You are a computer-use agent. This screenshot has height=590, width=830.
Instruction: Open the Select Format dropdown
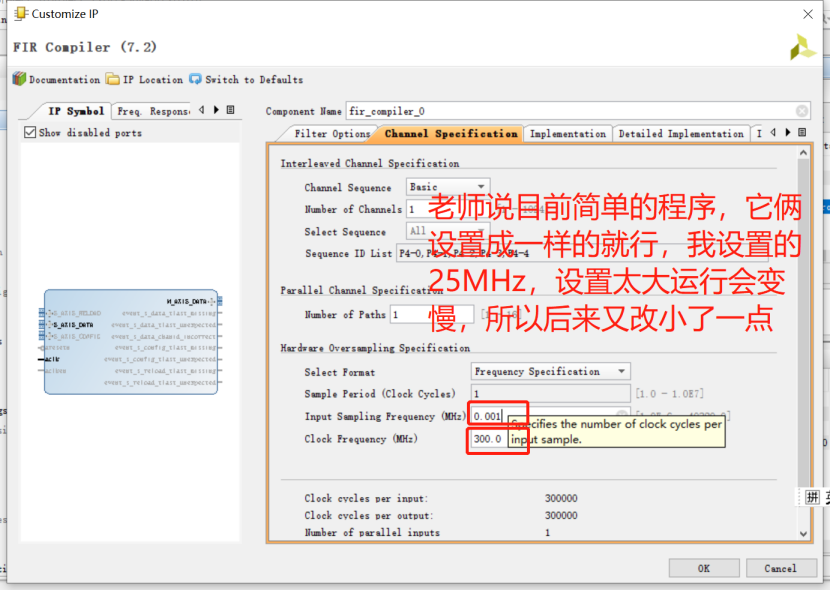pos(551,371)
